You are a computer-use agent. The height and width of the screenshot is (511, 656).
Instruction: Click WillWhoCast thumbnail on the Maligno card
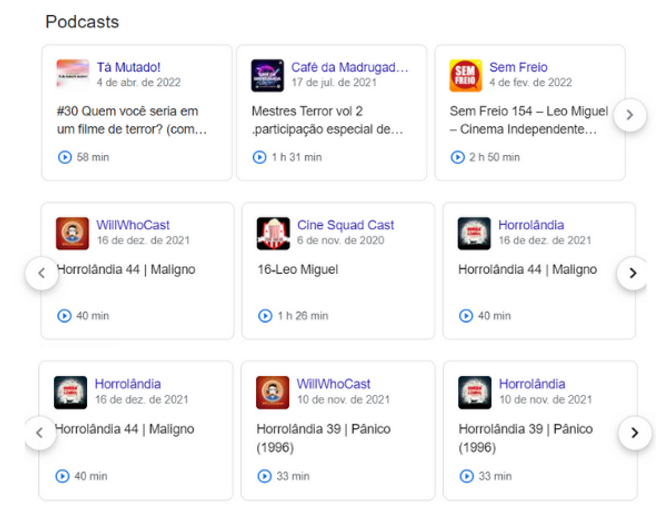(72, 233)
